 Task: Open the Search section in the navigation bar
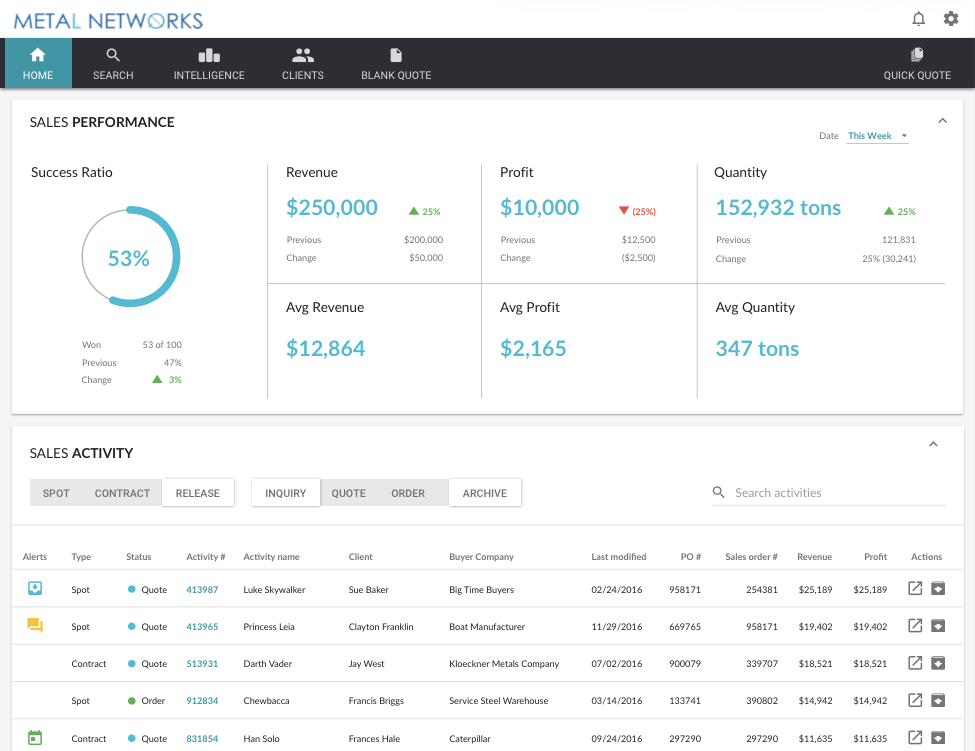[112, 62]
